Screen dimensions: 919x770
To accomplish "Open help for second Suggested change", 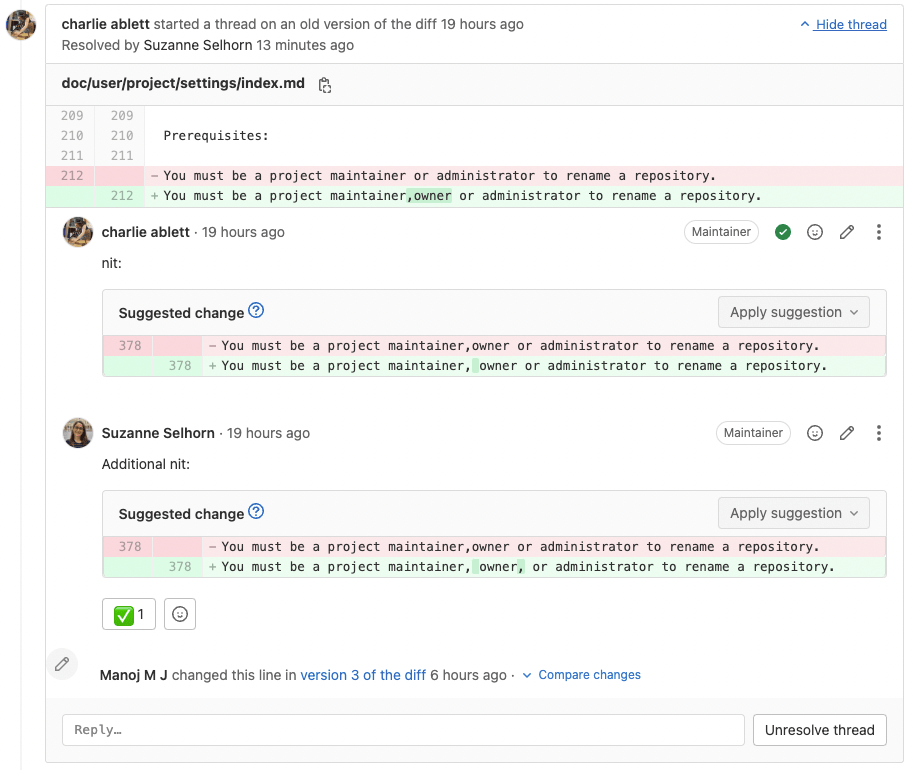I will [256, 512].
